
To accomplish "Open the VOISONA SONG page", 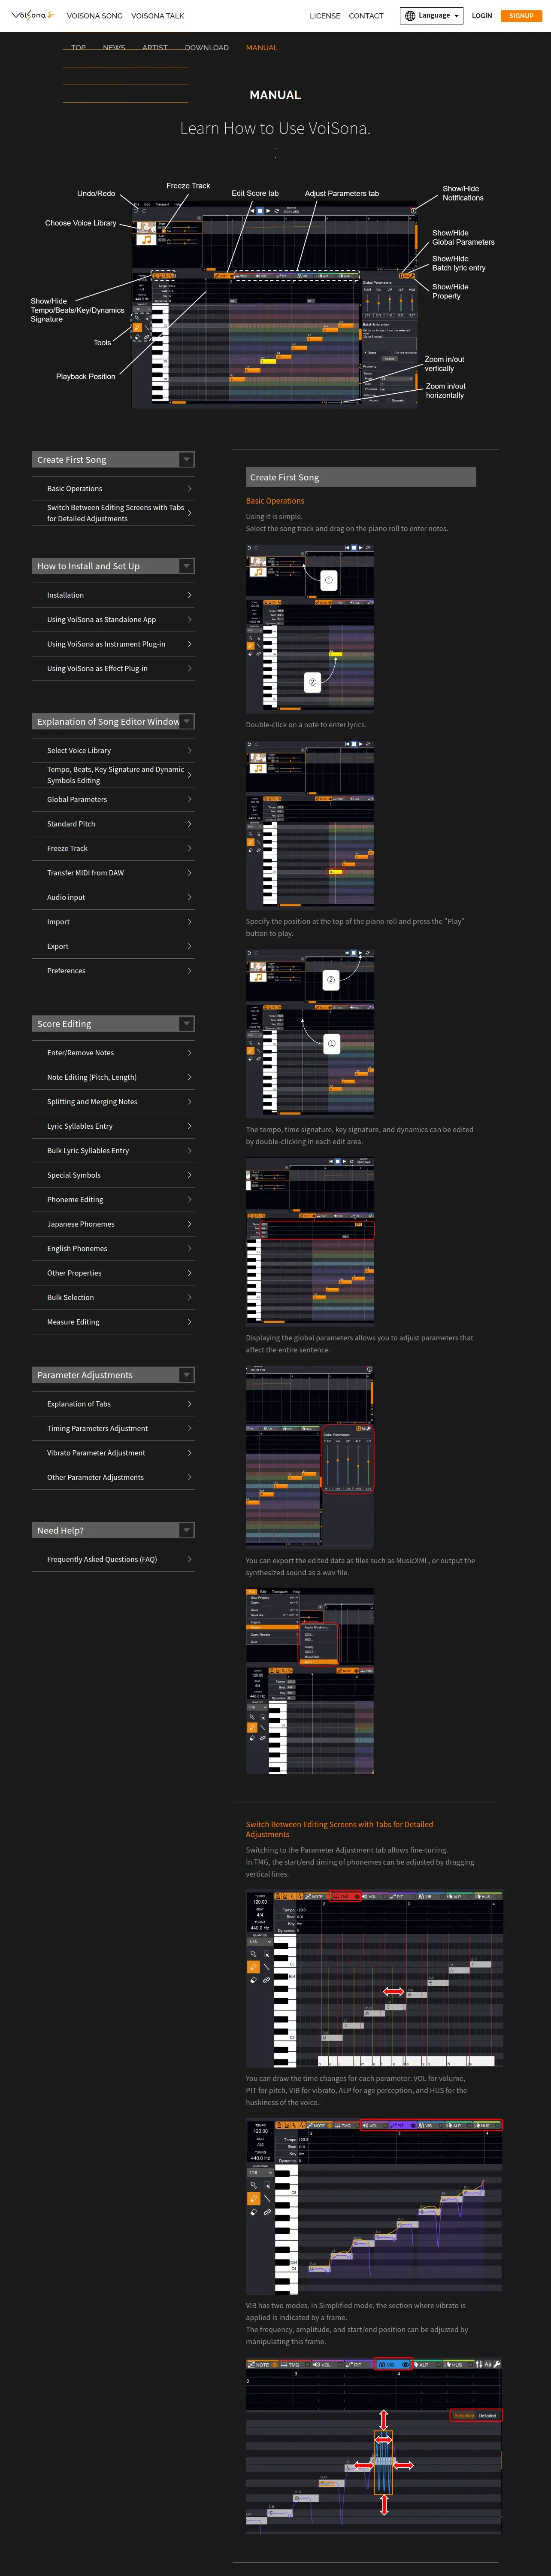I will [95, 16].
